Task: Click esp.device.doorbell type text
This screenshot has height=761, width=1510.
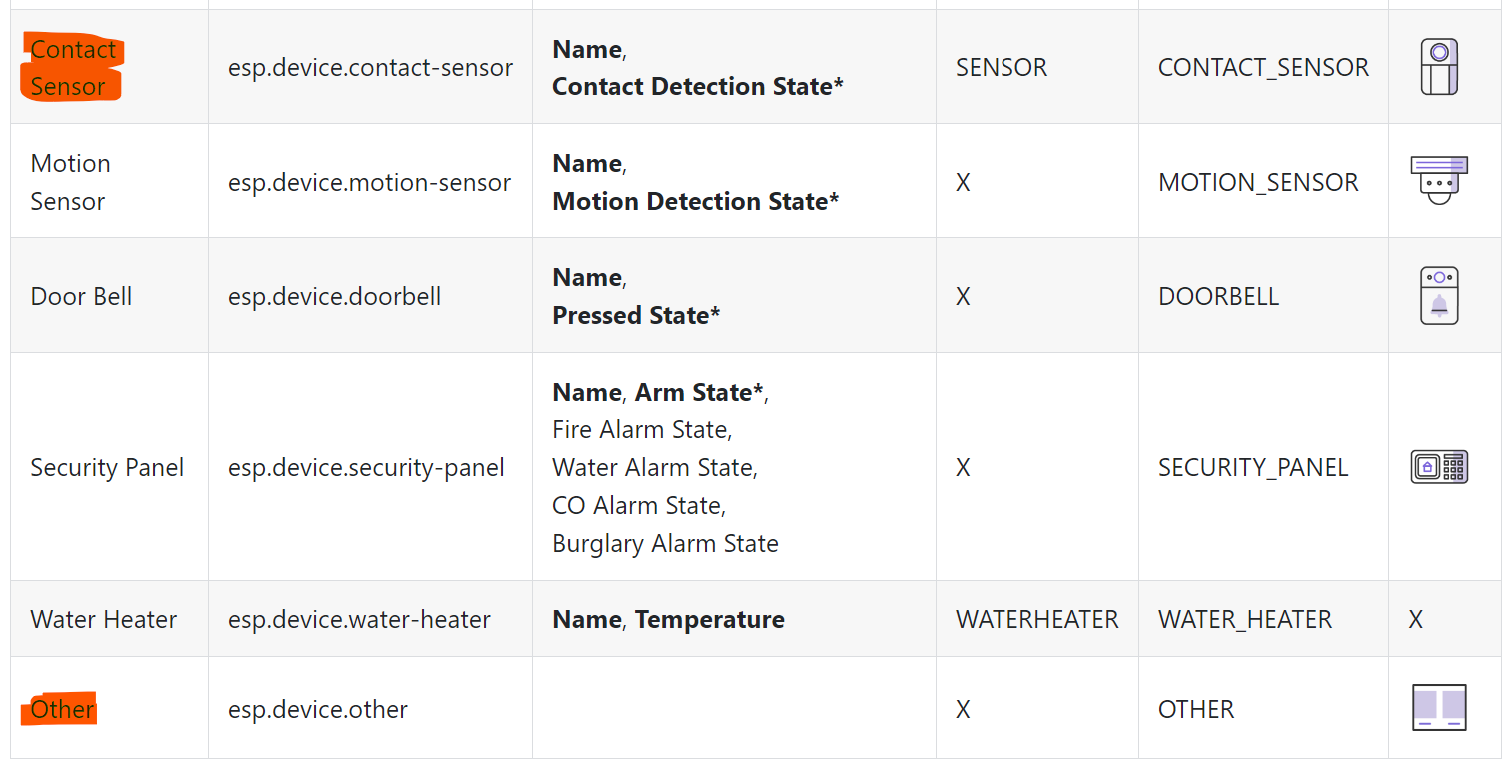Action: click(334, 296)
